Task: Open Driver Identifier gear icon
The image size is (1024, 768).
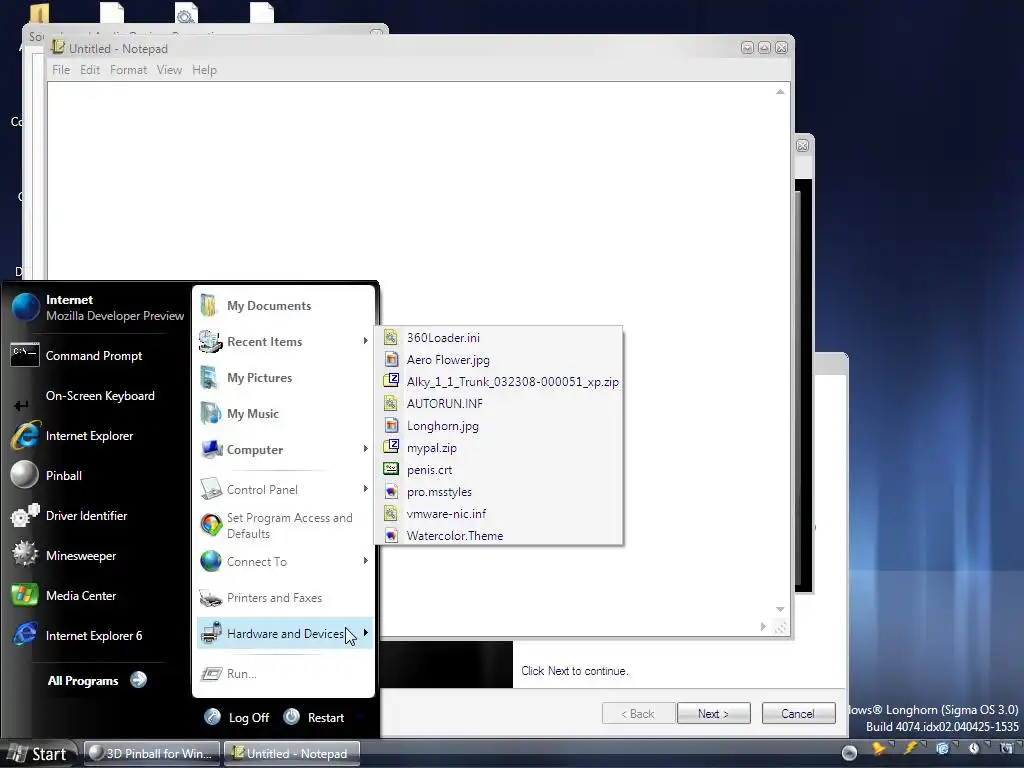Action: point(25,516)
